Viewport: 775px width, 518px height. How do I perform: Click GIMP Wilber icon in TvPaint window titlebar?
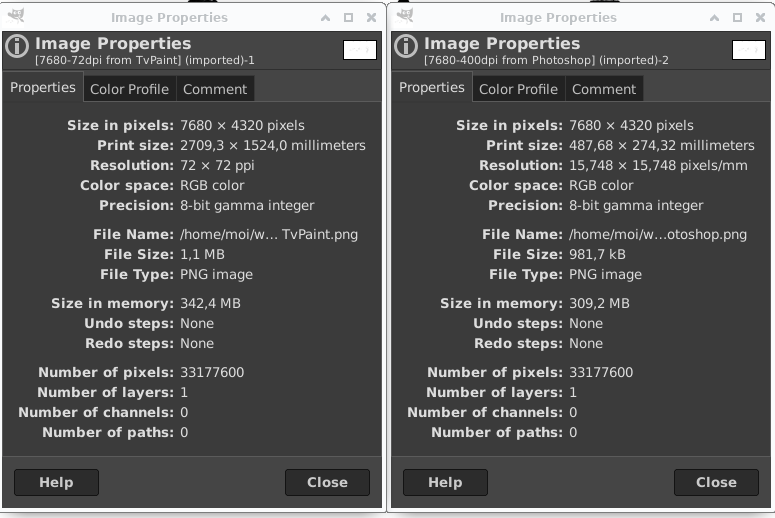pyautogui.click(x=16, y=16)
